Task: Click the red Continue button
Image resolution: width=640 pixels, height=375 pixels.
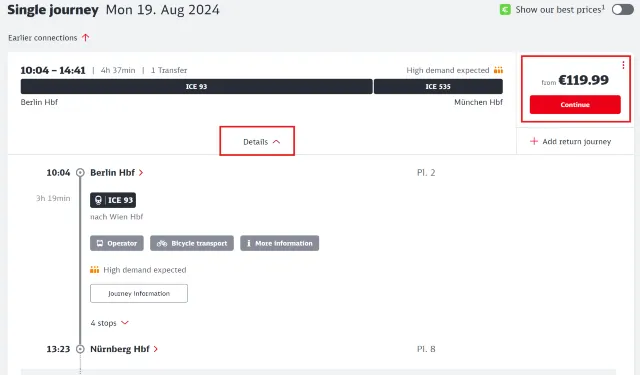Action: (575, 104)
